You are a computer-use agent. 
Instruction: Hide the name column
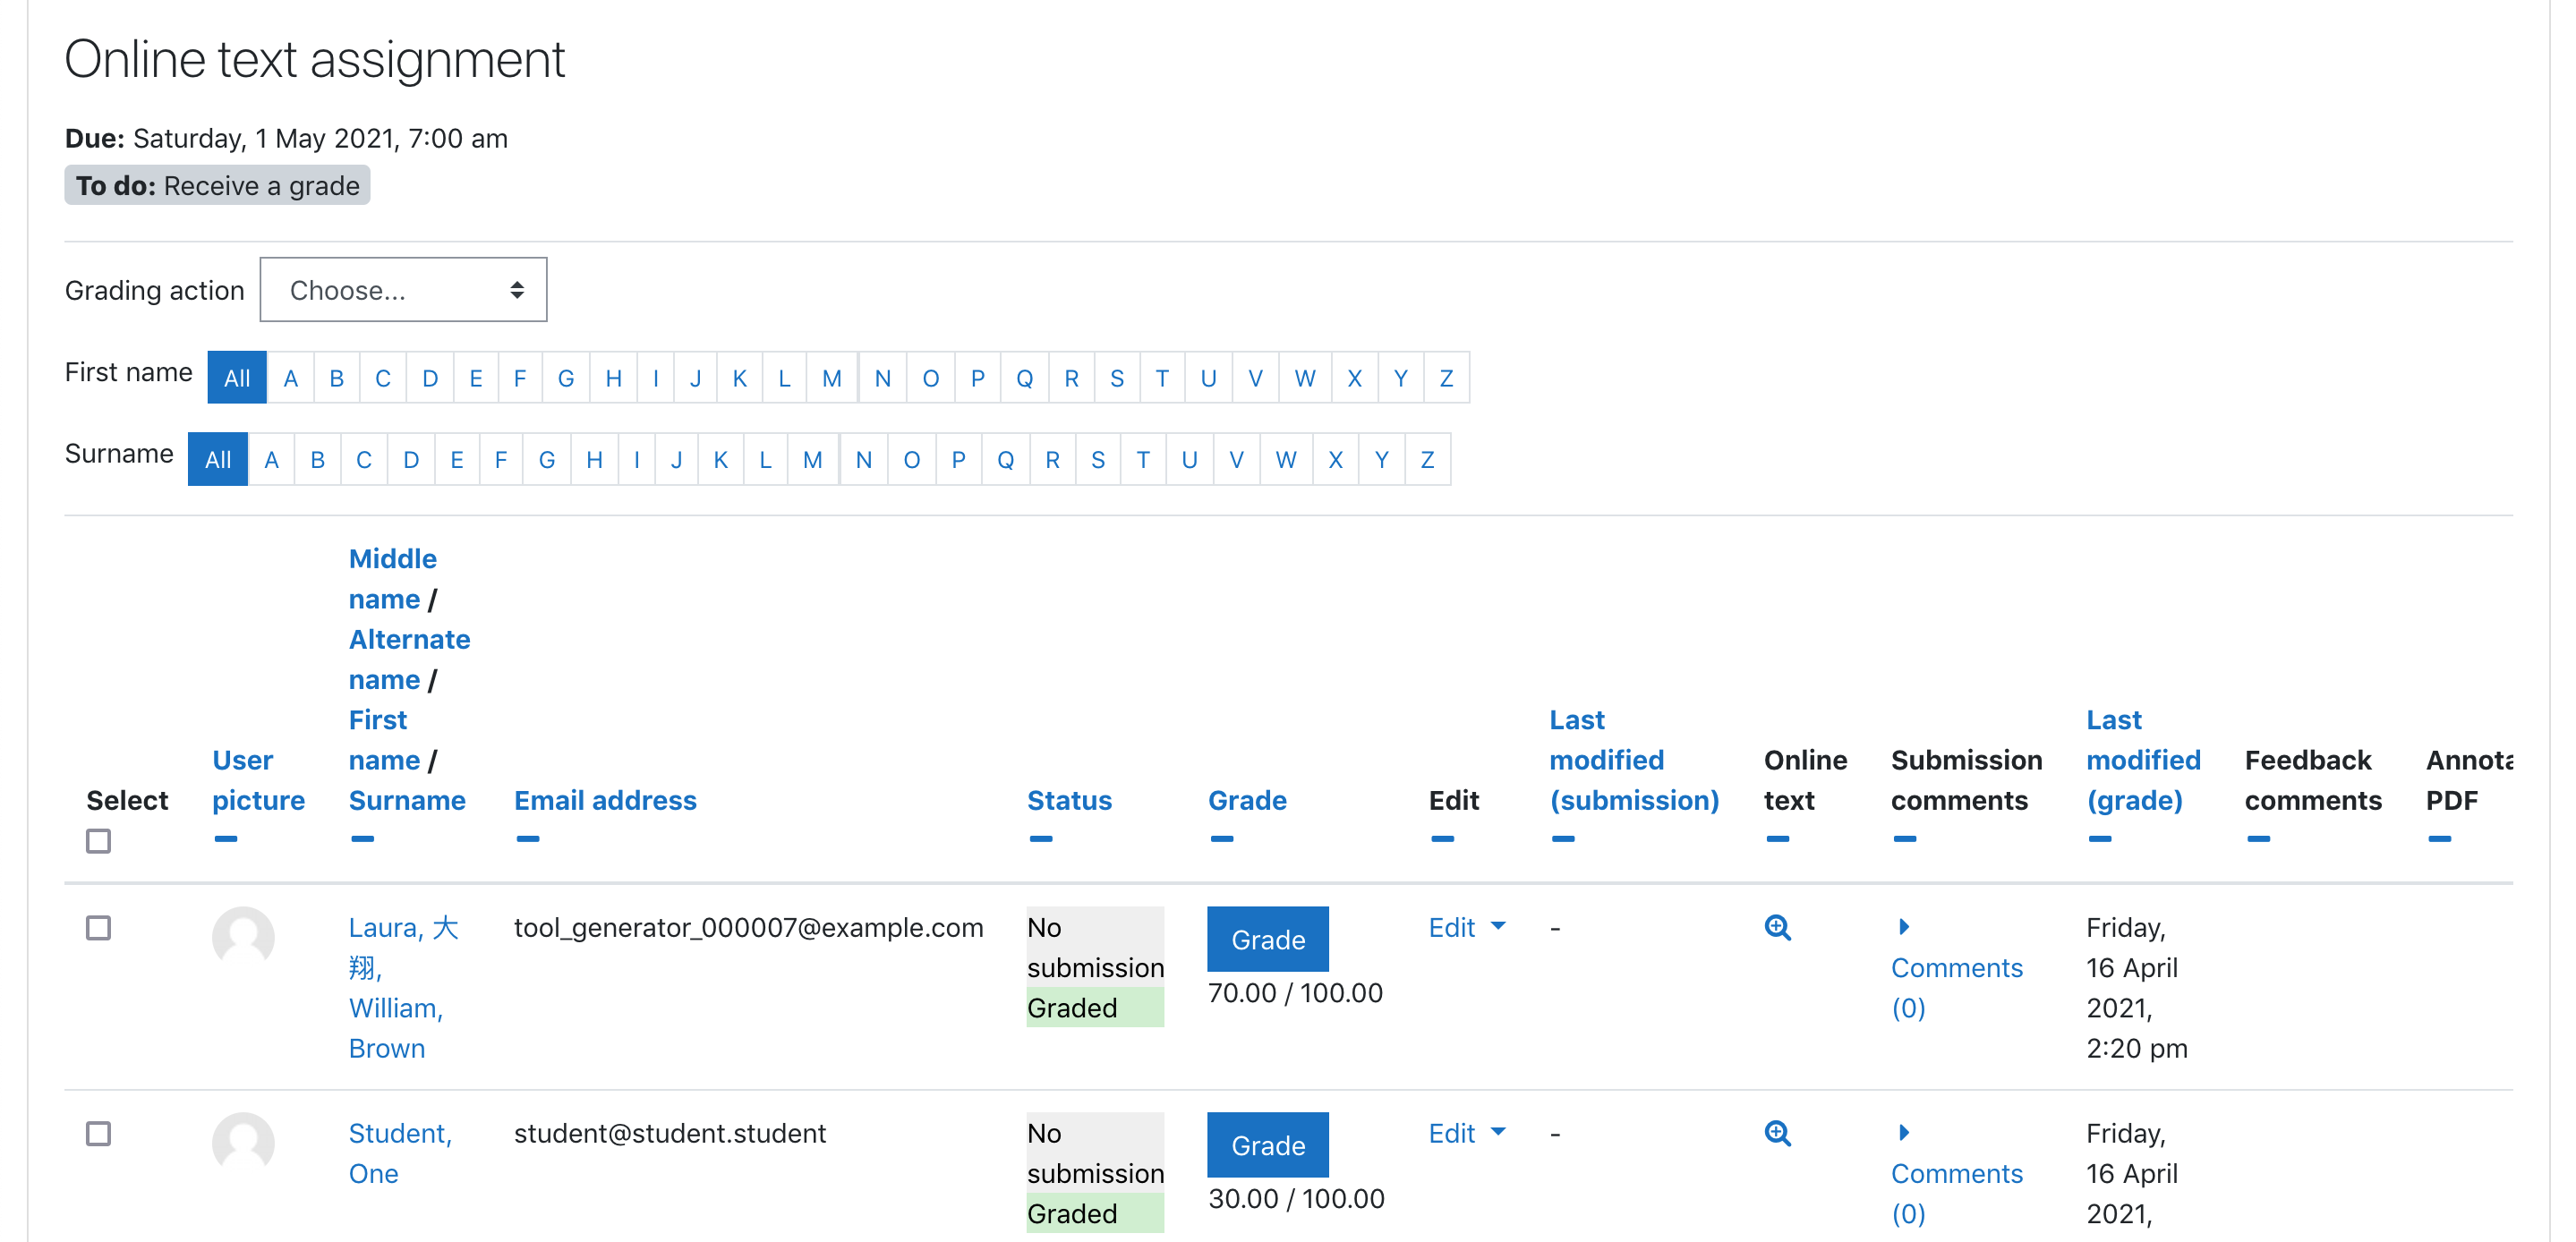tap(363, 838)
